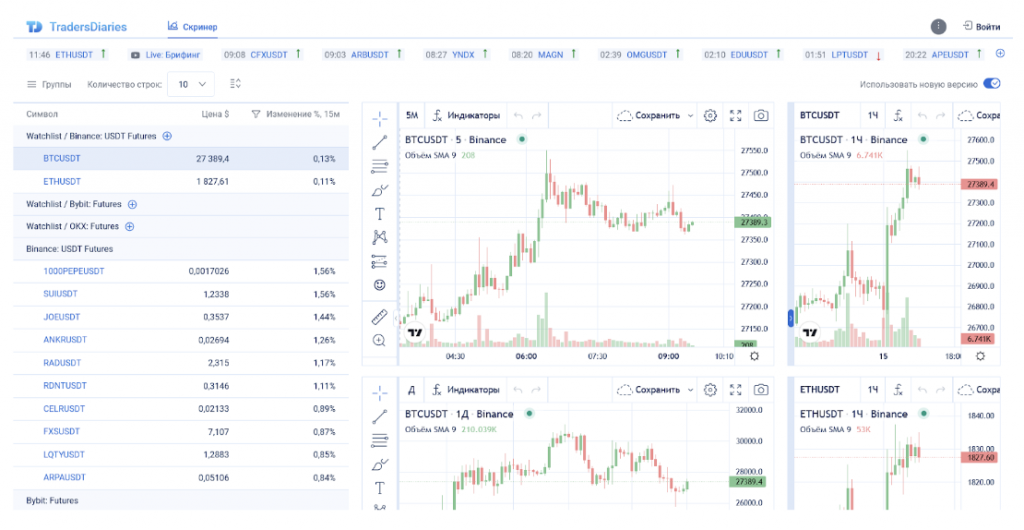This screenshot has width=1024, height=530.
Task: Select the zoom-in tool in BTCUSDT 5M chart
Action: point(379,341)
